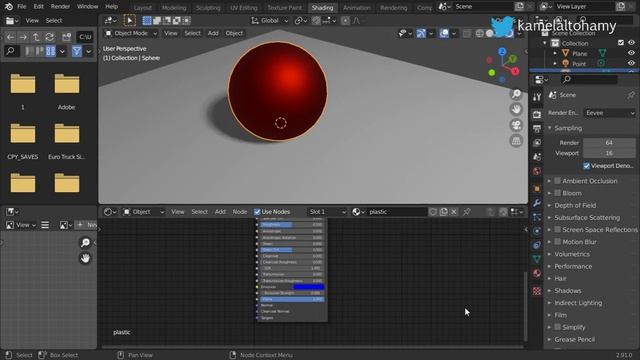
Task: Open the Texture properties checker tab
Action: coord(537,291)
